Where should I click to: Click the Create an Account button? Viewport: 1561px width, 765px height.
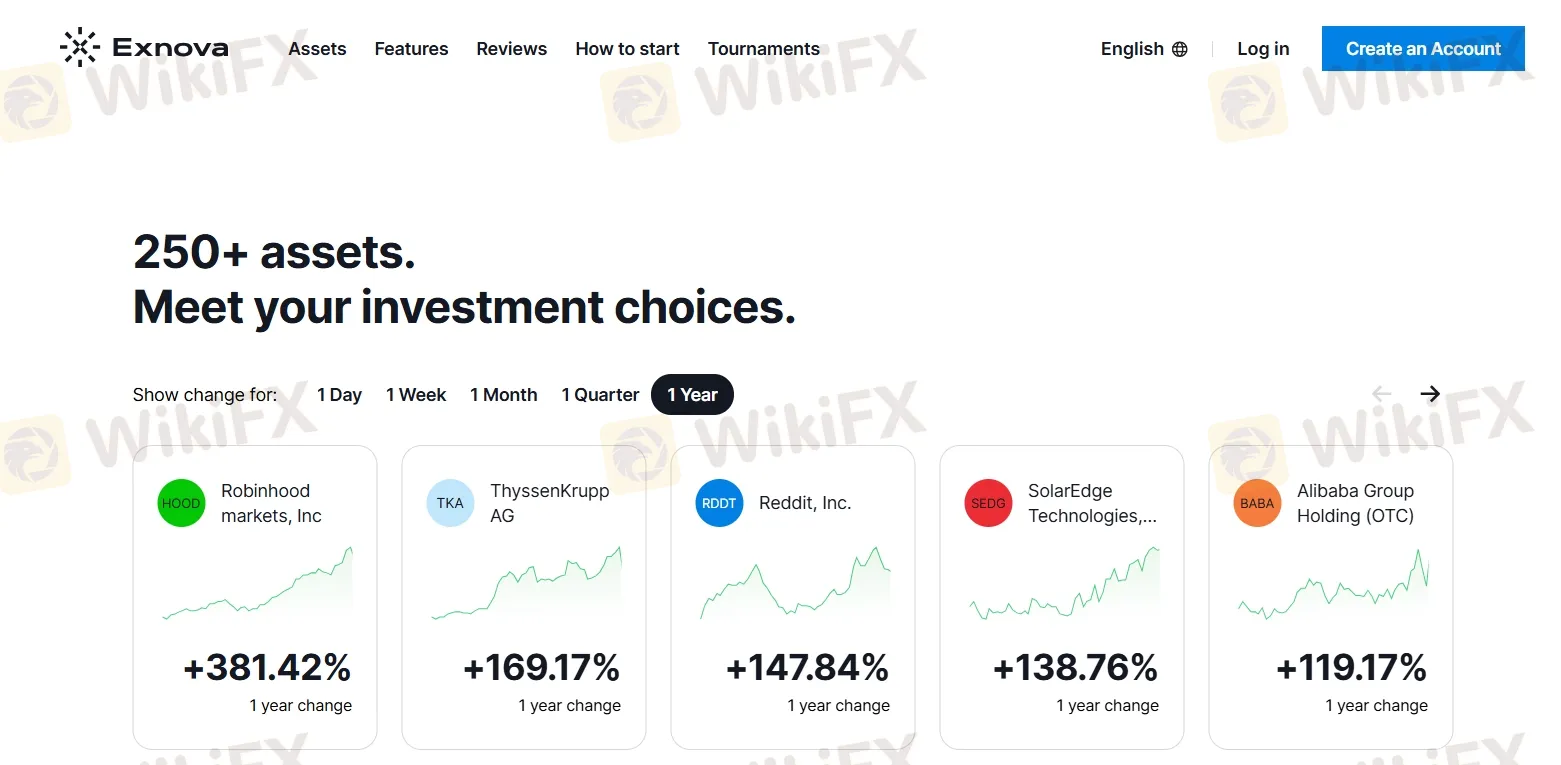[x=1423, y=49]
